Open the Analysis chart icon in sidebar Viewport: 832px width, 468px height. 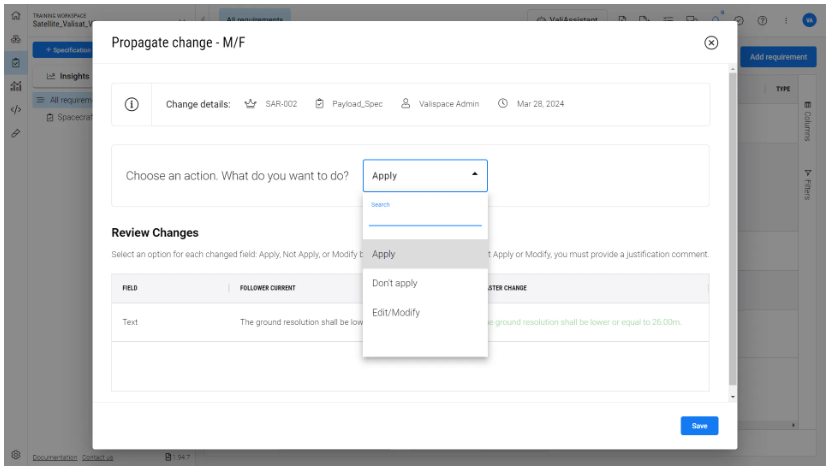click(16, 86)
